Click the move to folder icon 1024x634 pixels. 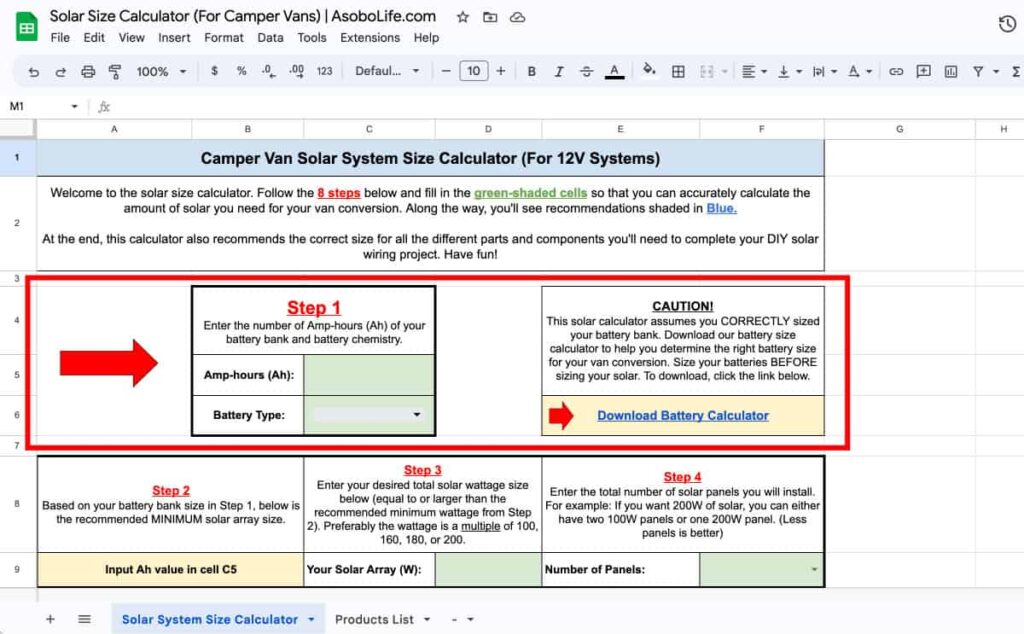point(490,17)
